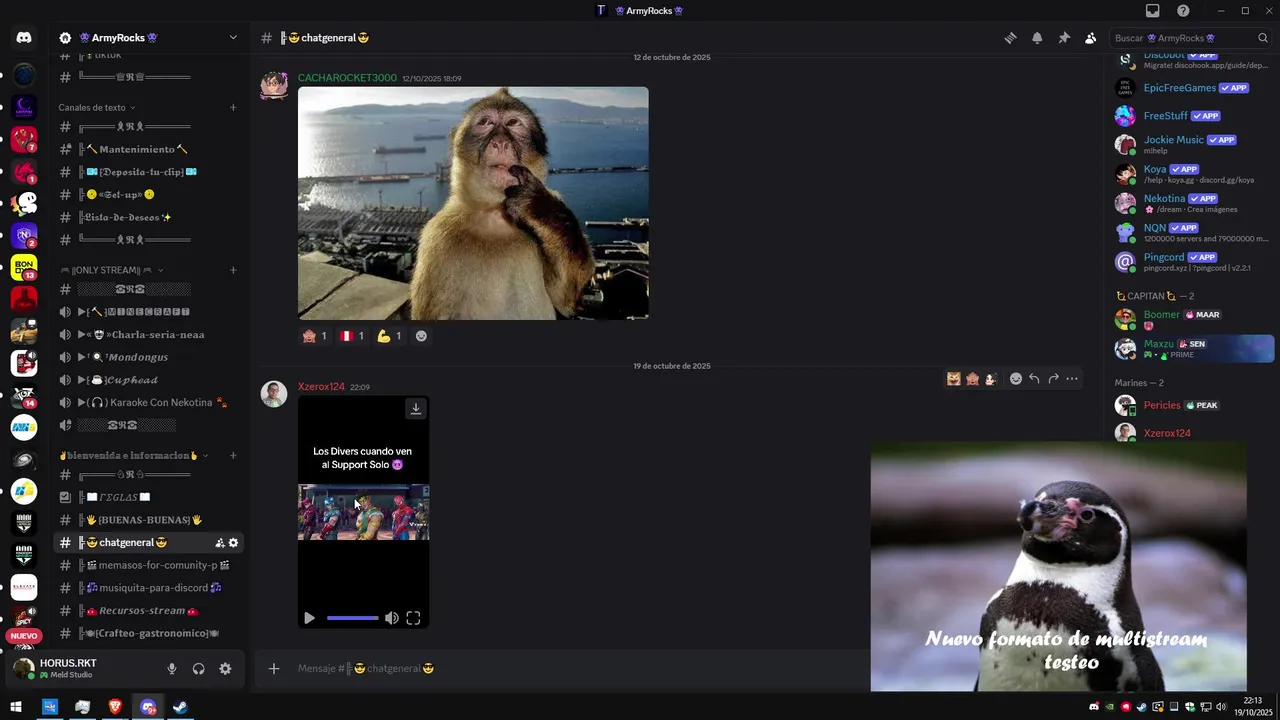The image size is (1280, 720).
Task: Join MINECRAFT voice channel
Action: point(148,312)
